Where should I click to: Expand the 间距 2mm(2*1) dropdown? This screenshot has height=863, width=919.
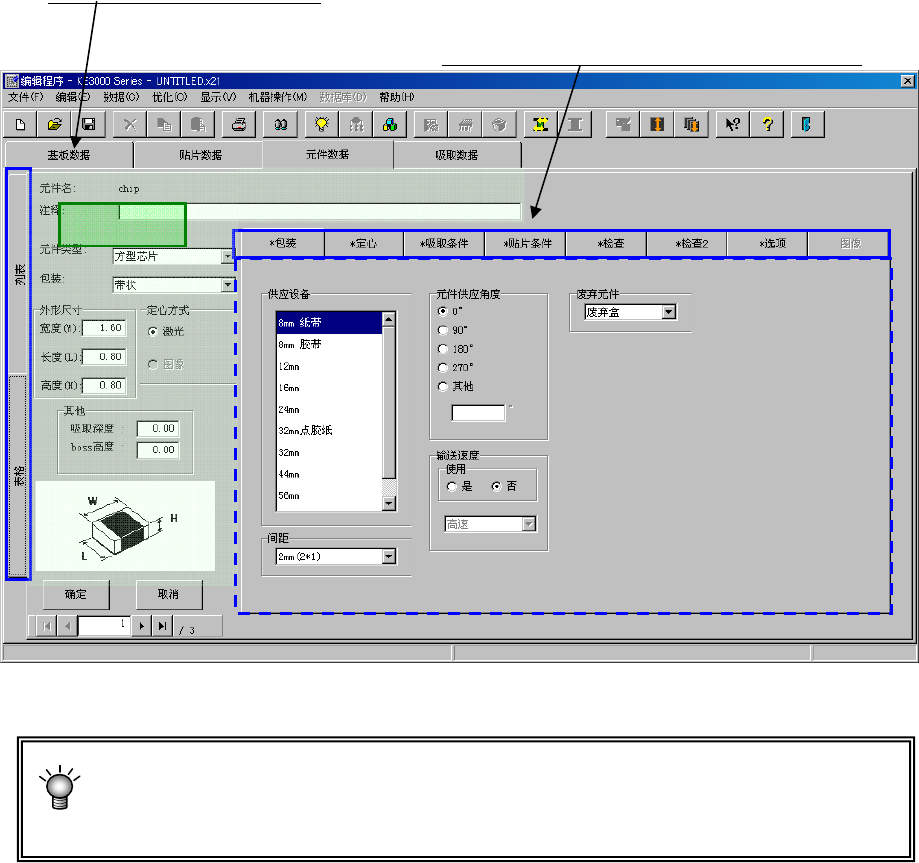pyautogui.click(x=389, y=557)
